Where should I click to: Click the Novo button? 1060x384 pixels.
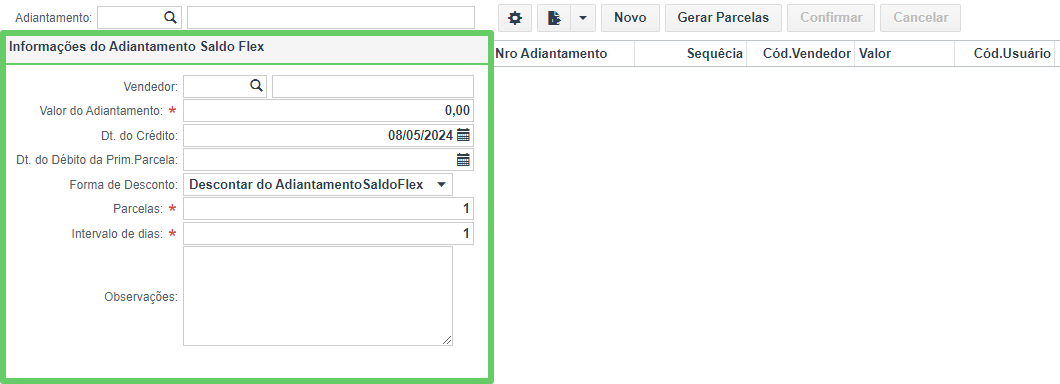point(630,18)
